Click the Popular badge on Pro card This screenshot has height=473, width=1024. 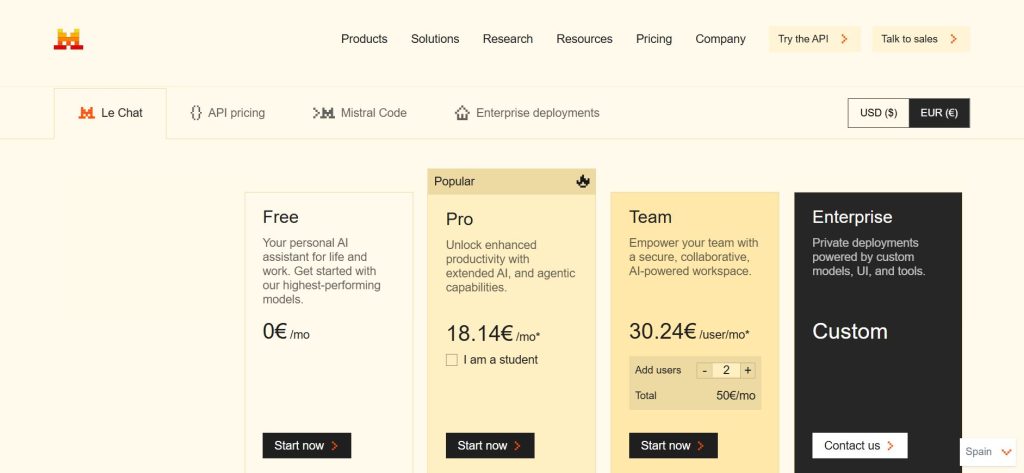[x=511, y=182]
